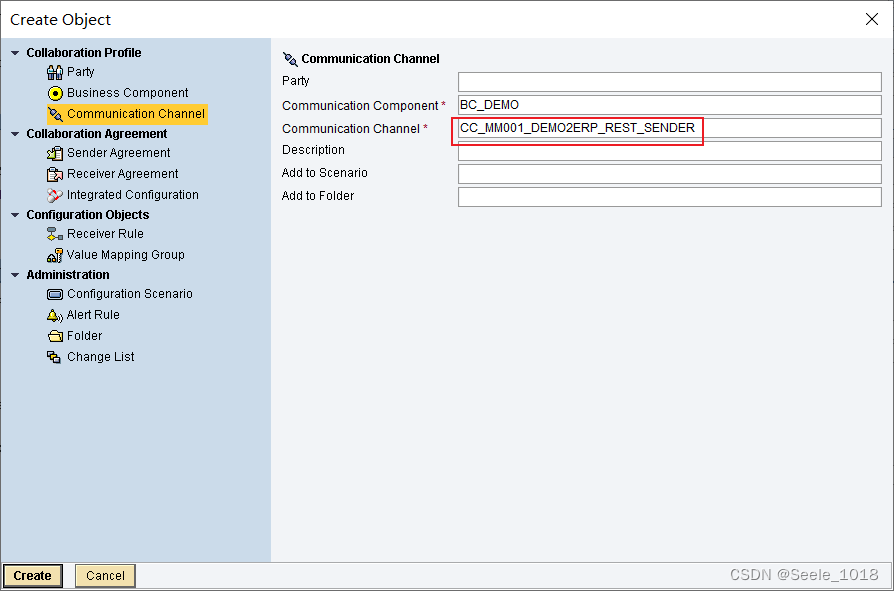Click the Communication Component field BC_DEMO

coord(669,105)
